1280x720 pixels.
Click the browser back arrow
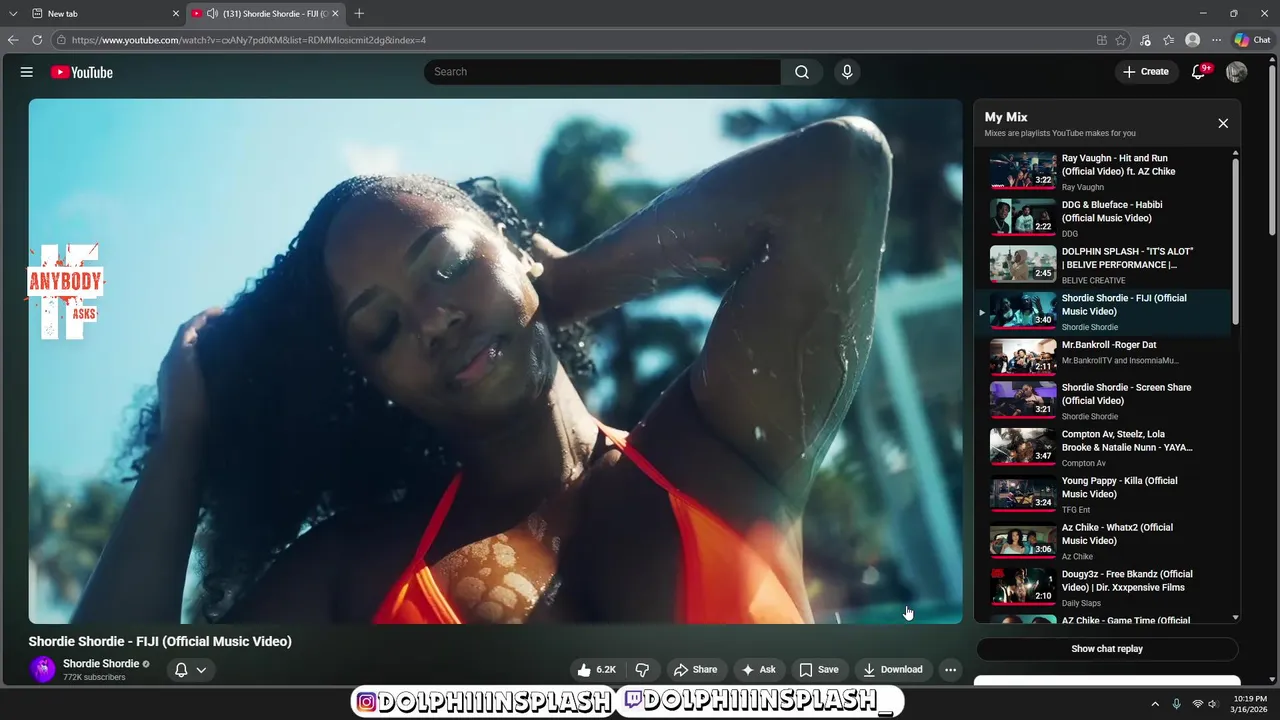[13, 40]
